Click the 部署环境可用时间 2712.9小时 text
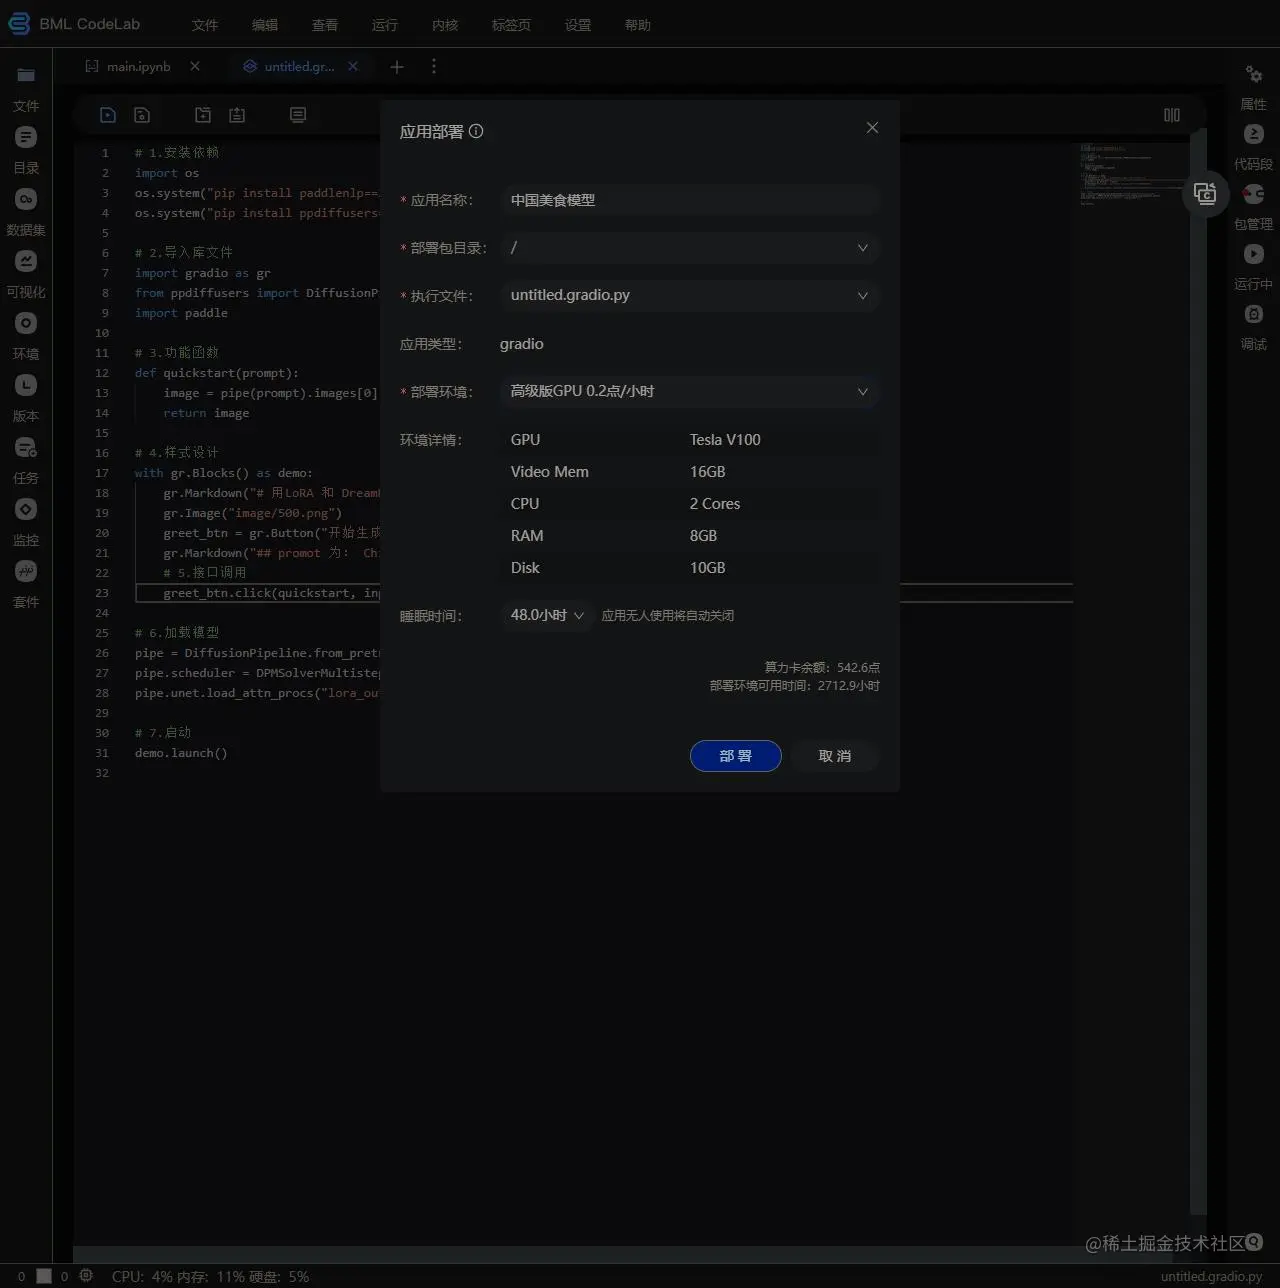This screenshot has width=1280, height=1288. point(795,686)
